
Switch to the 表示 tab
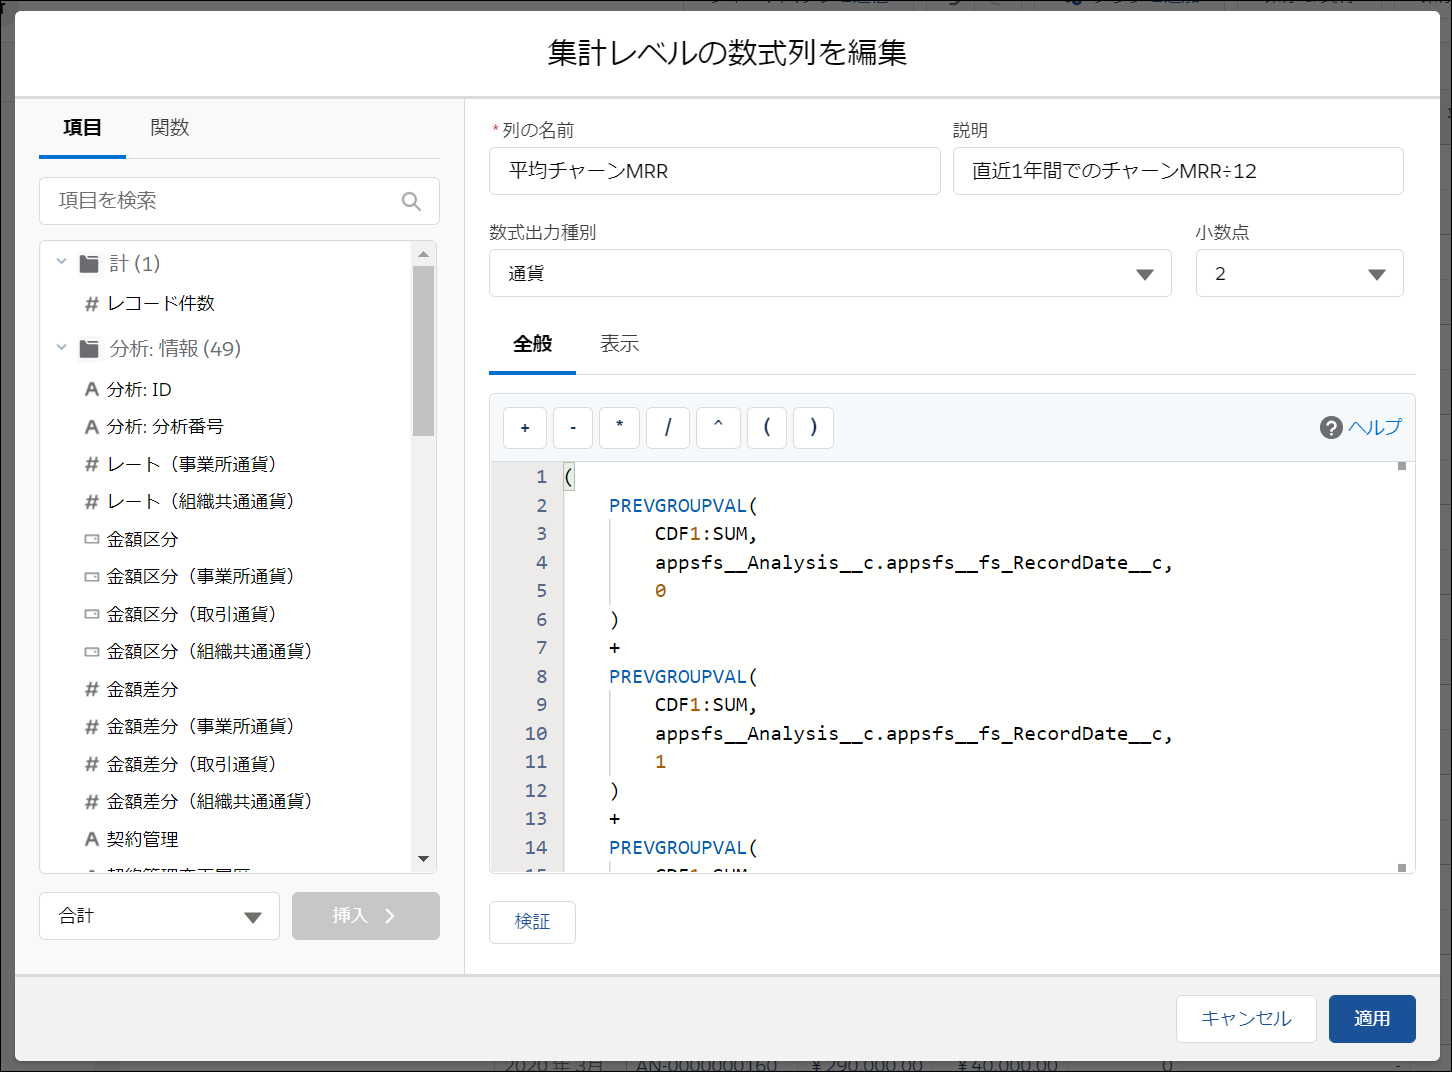(619, 344)
